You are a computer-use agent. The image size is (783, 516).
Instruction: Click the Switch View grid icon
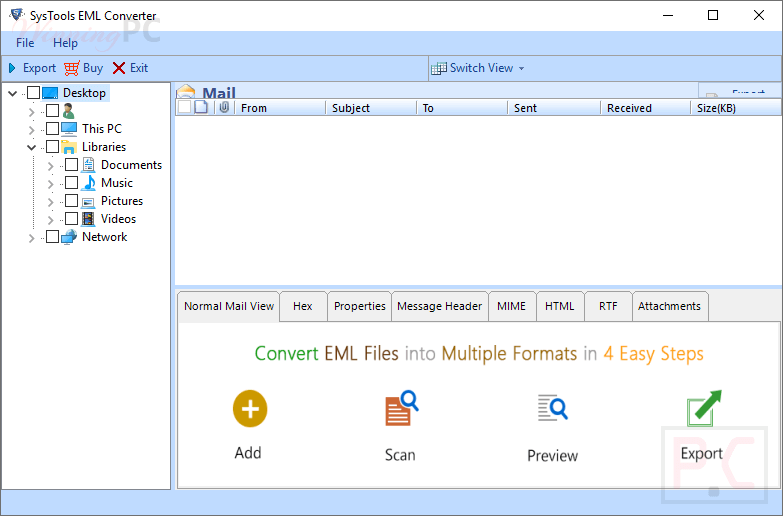438,68
